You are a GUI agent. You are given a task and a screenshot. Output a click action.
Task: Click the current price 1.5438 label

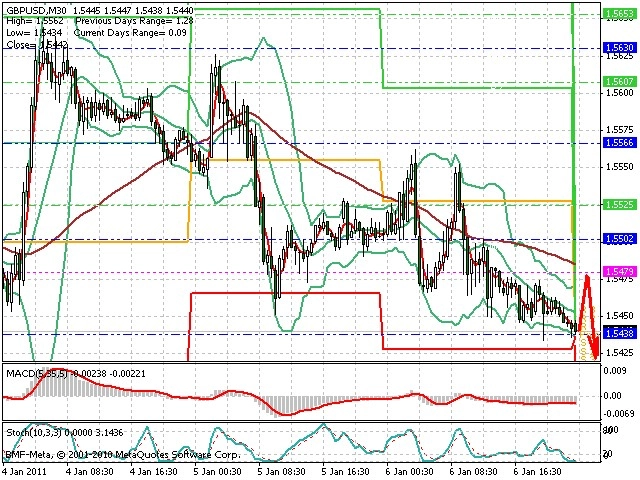click(619, 333)
